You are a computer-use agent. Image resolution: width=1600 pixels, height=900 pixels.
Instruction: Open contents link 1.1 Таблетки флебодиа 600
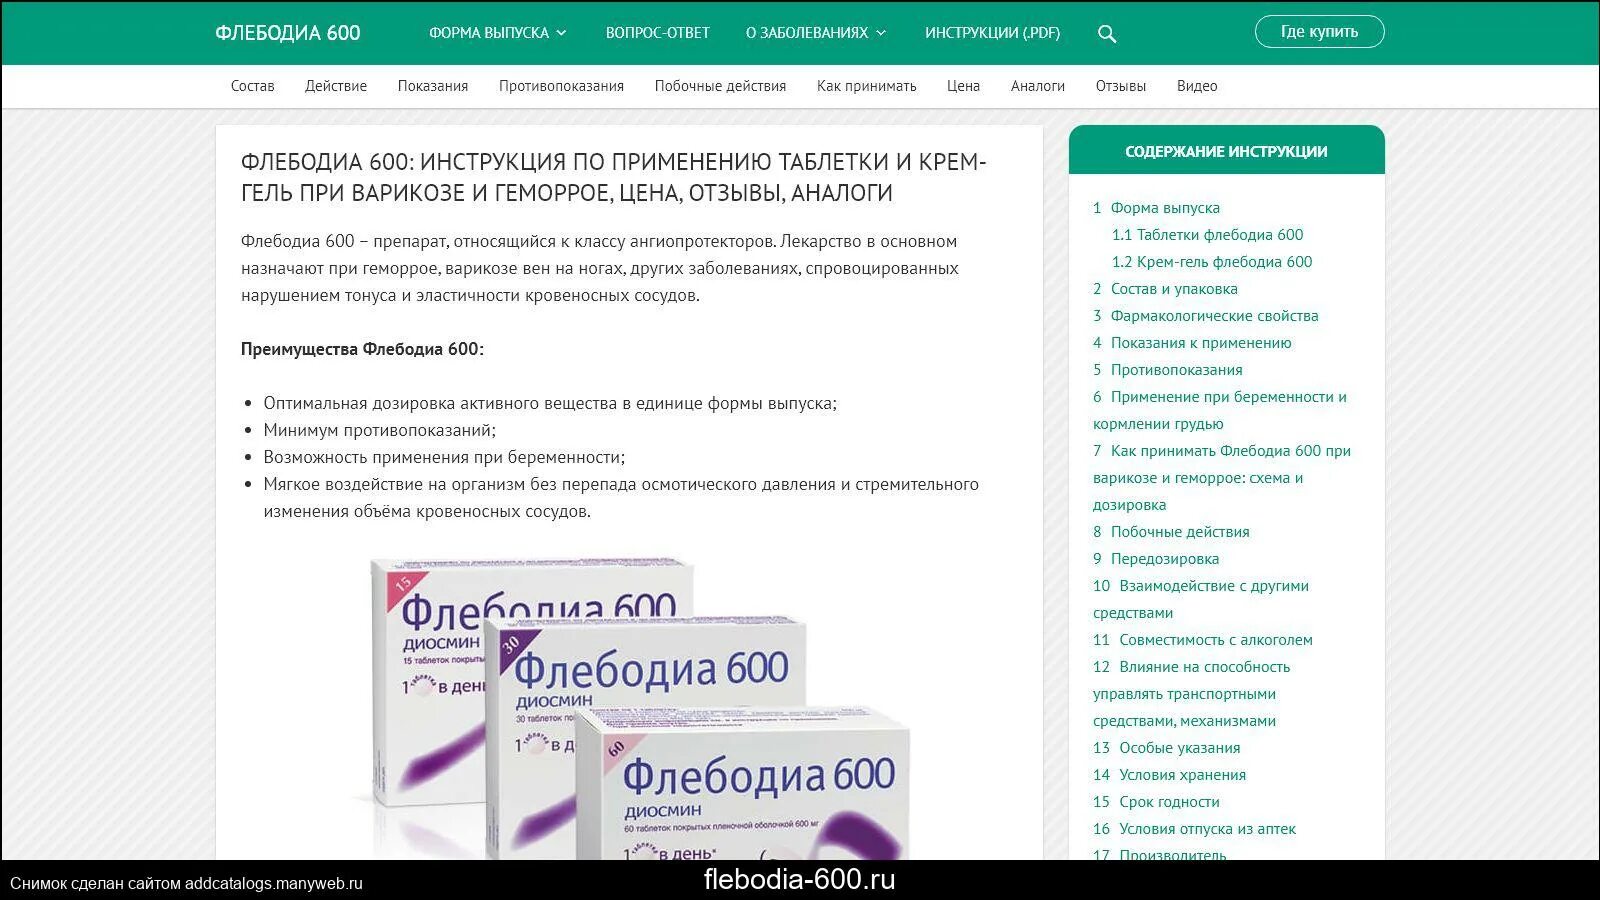[x=1208, y=235]
